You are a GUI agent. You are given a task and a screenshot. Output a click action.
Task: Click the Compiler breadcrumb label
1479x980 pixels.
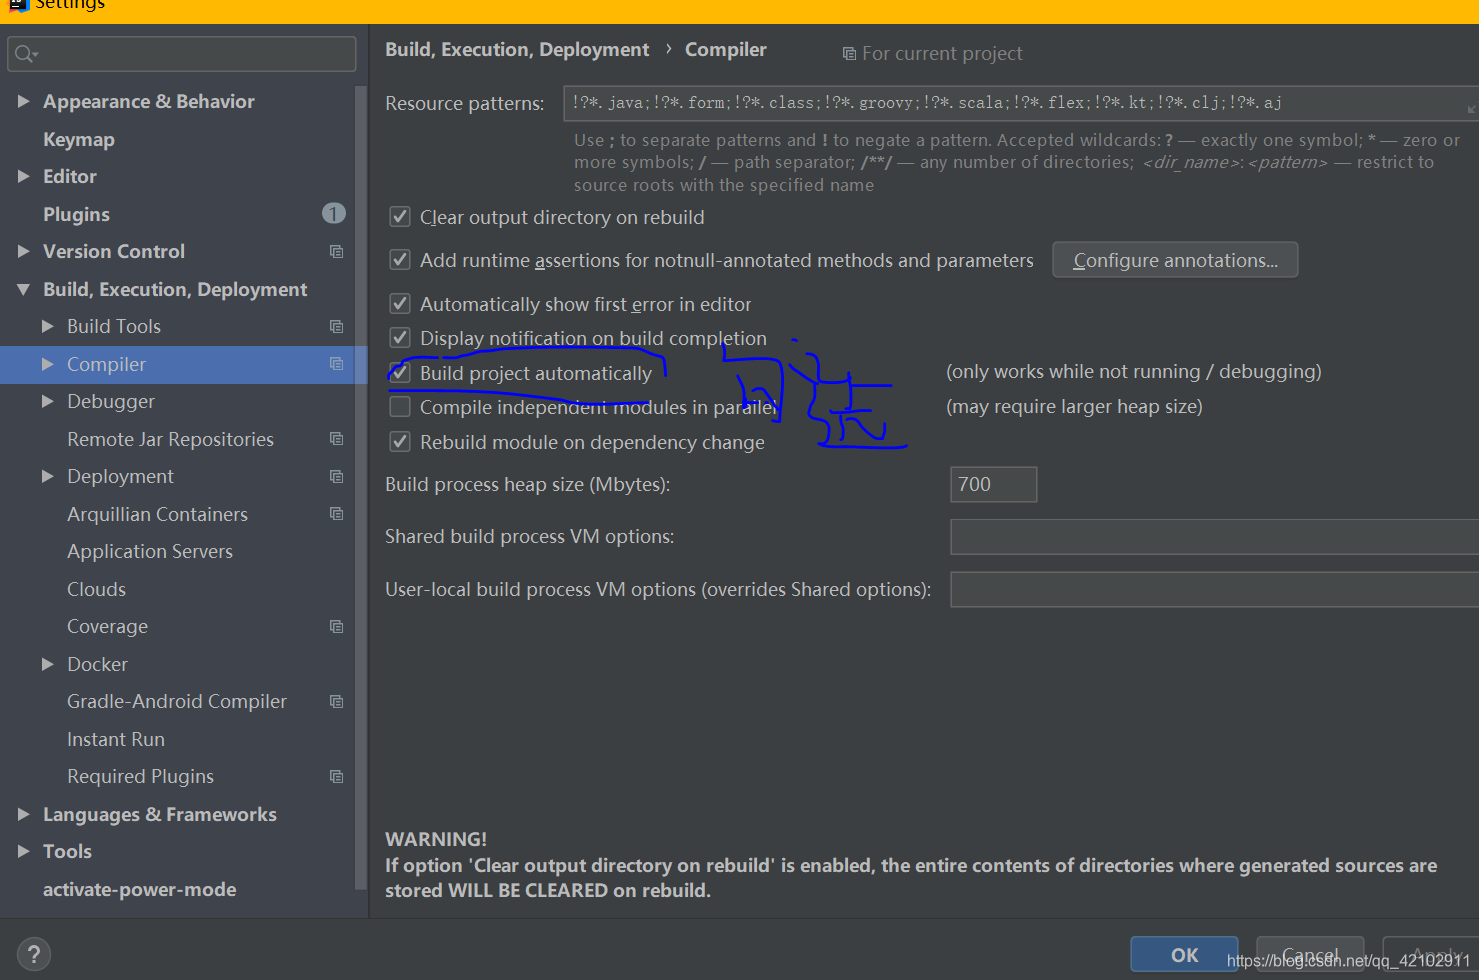tap(726, 49)
